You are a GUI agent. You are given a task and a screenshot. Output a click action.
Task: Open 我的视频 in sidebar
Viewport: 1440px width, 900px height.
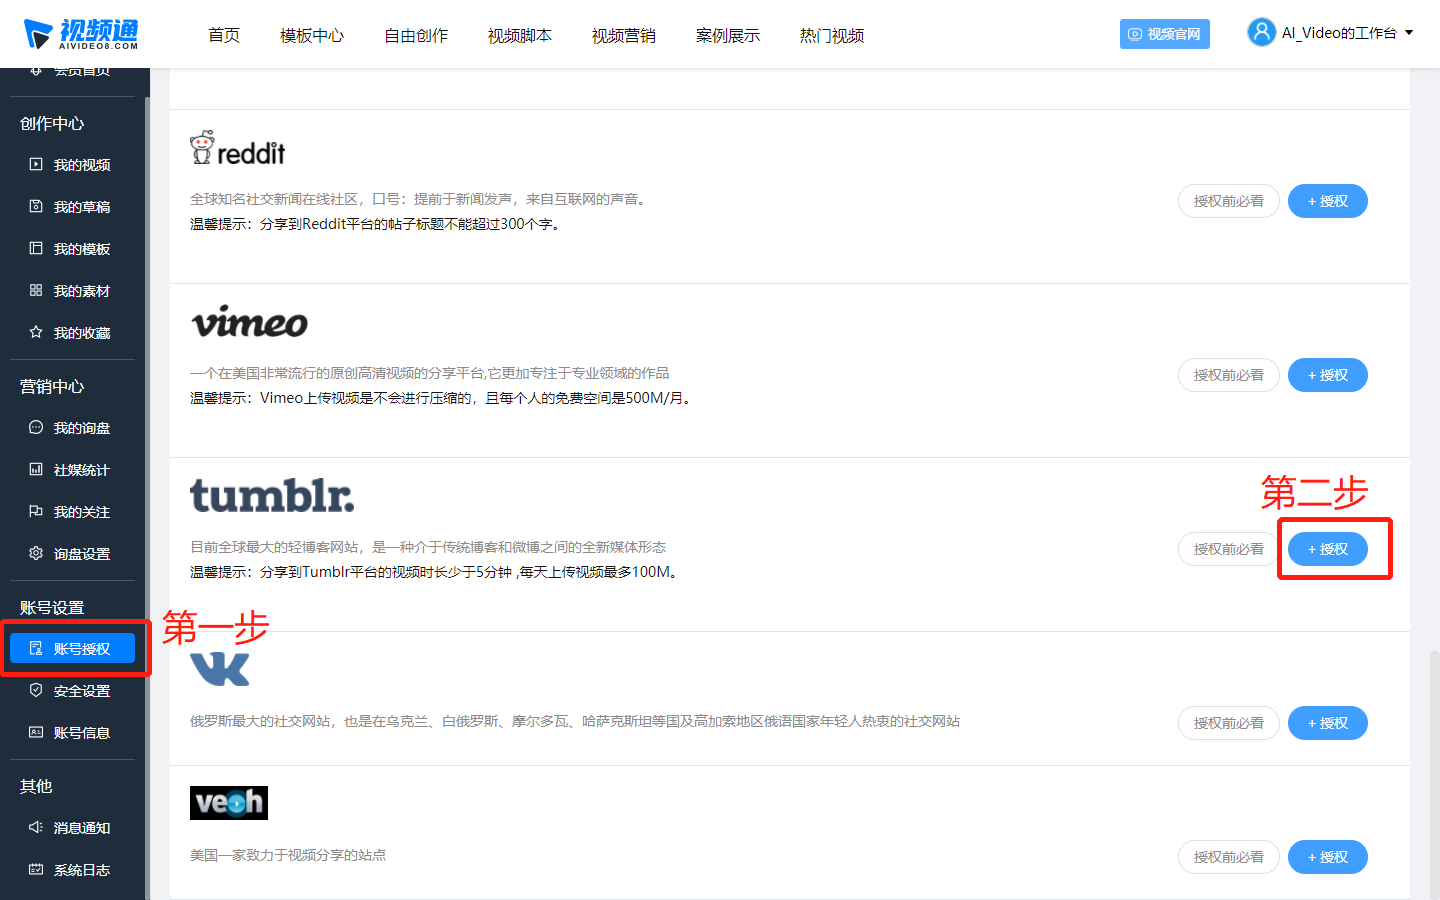(x=72, y=165)
